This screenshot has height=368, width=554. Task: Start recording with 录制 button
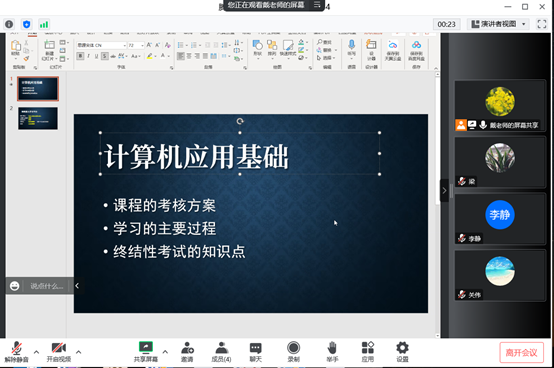tap(293, 352)
